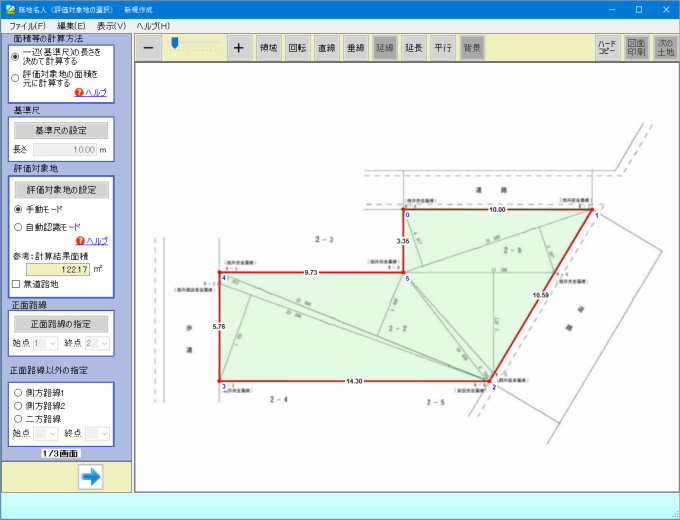
Task: Activate the 回転 (rotate) tool
Action: pyautogui.click(x=297, y=47)
